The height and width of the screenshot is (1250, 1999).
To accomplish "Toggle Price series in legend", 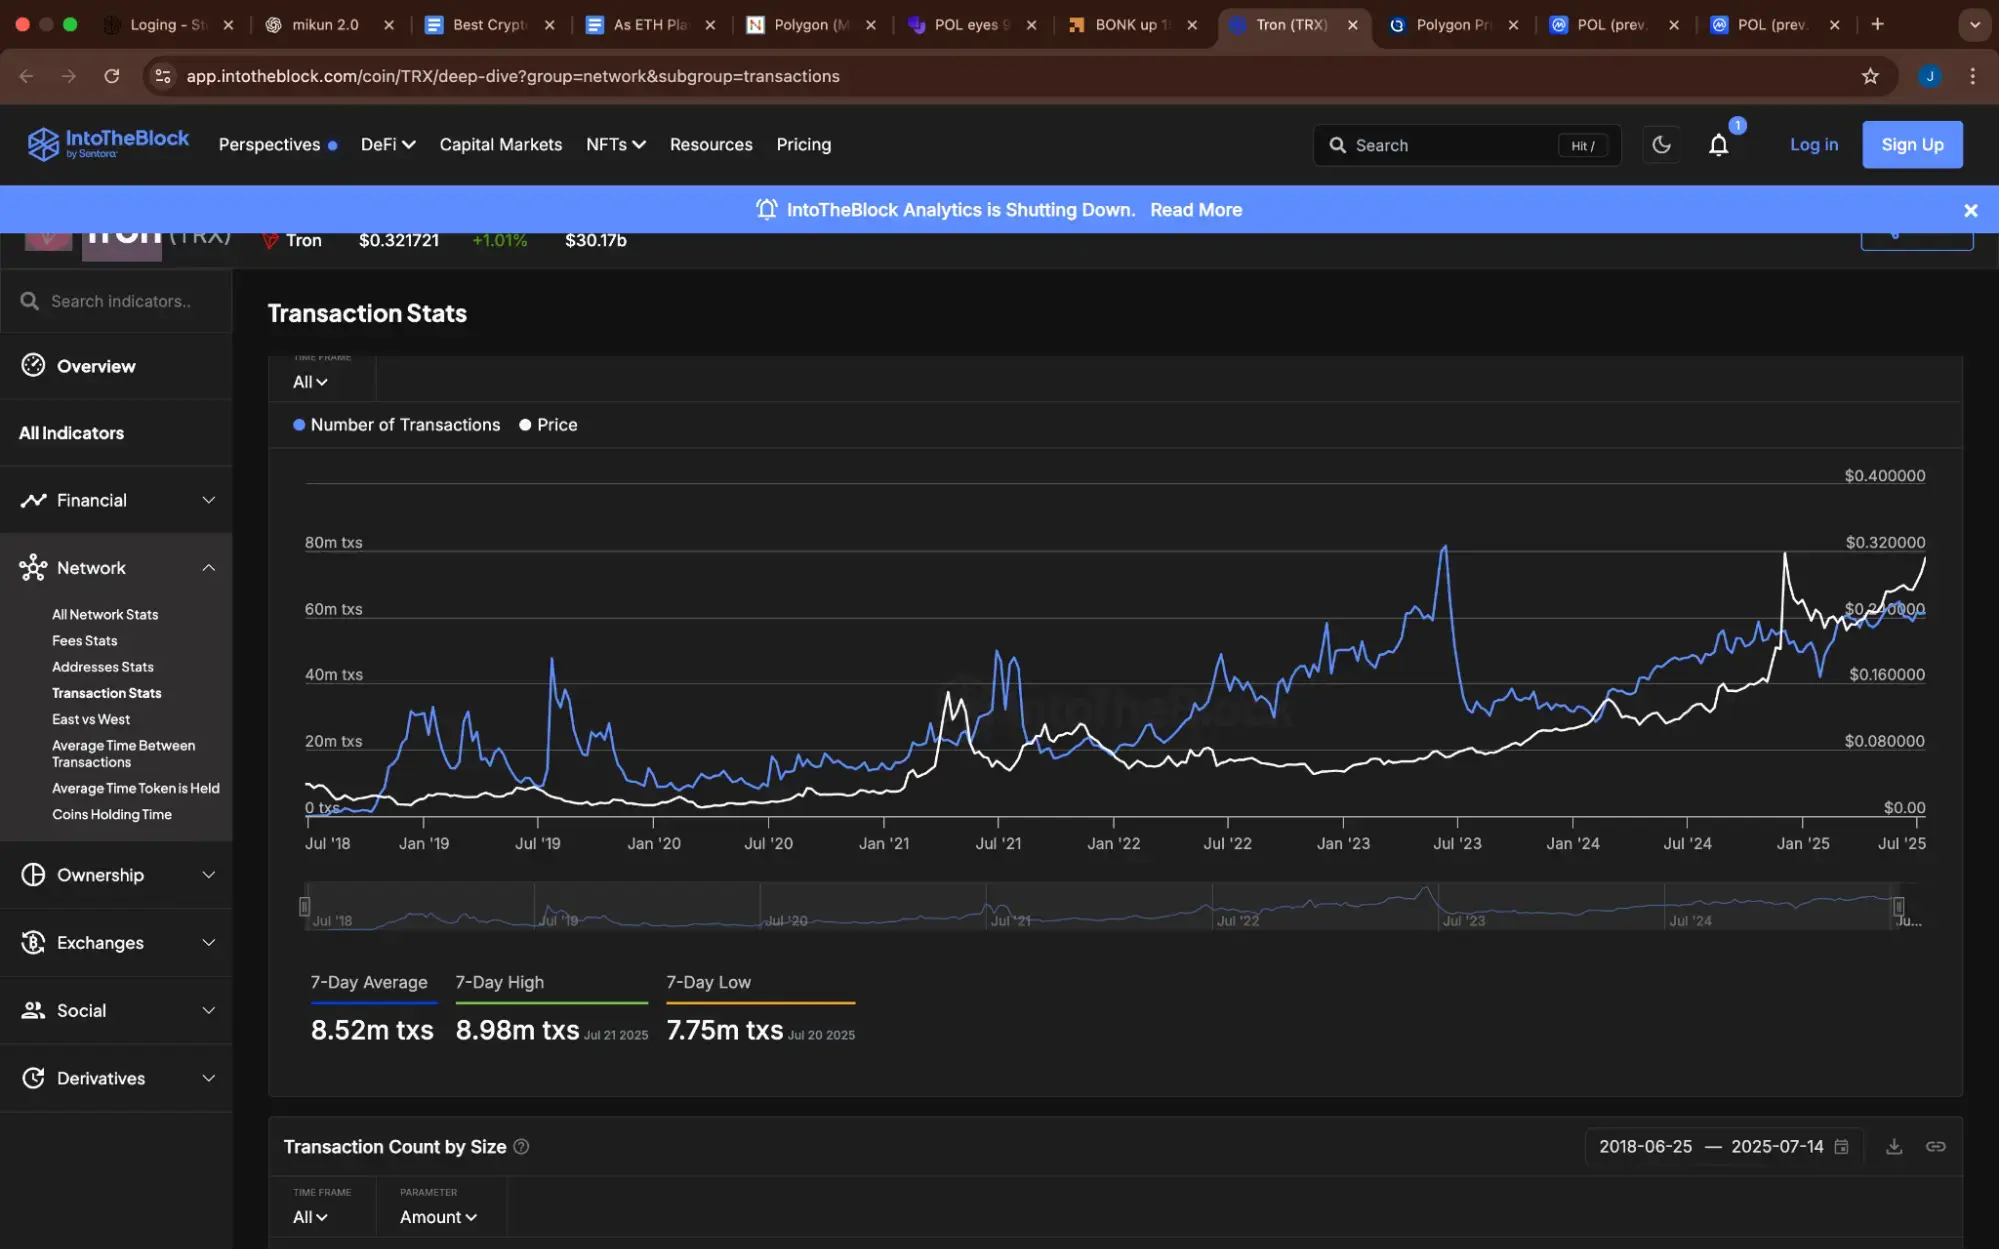I will (x=548, y=425).
